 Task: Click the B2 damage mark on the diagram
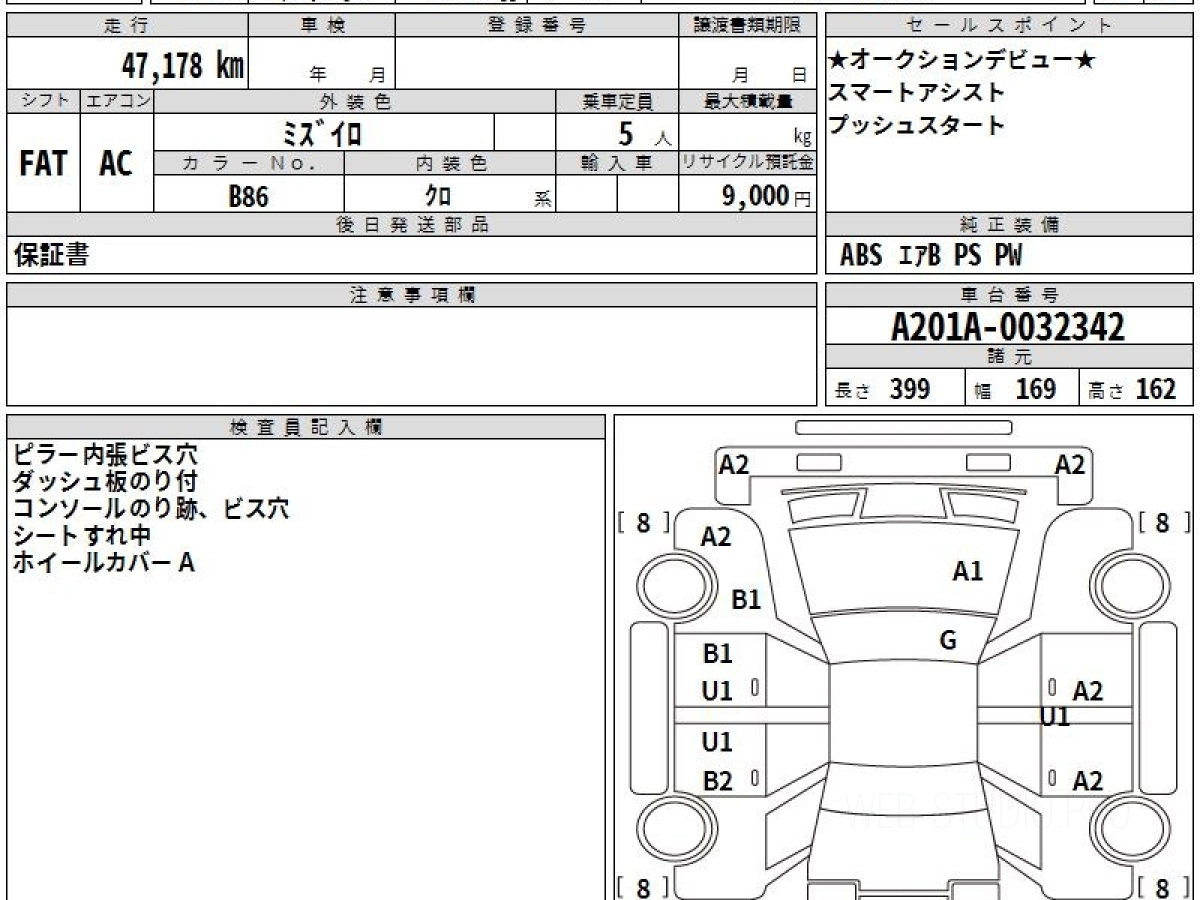(x=717, y=781)
